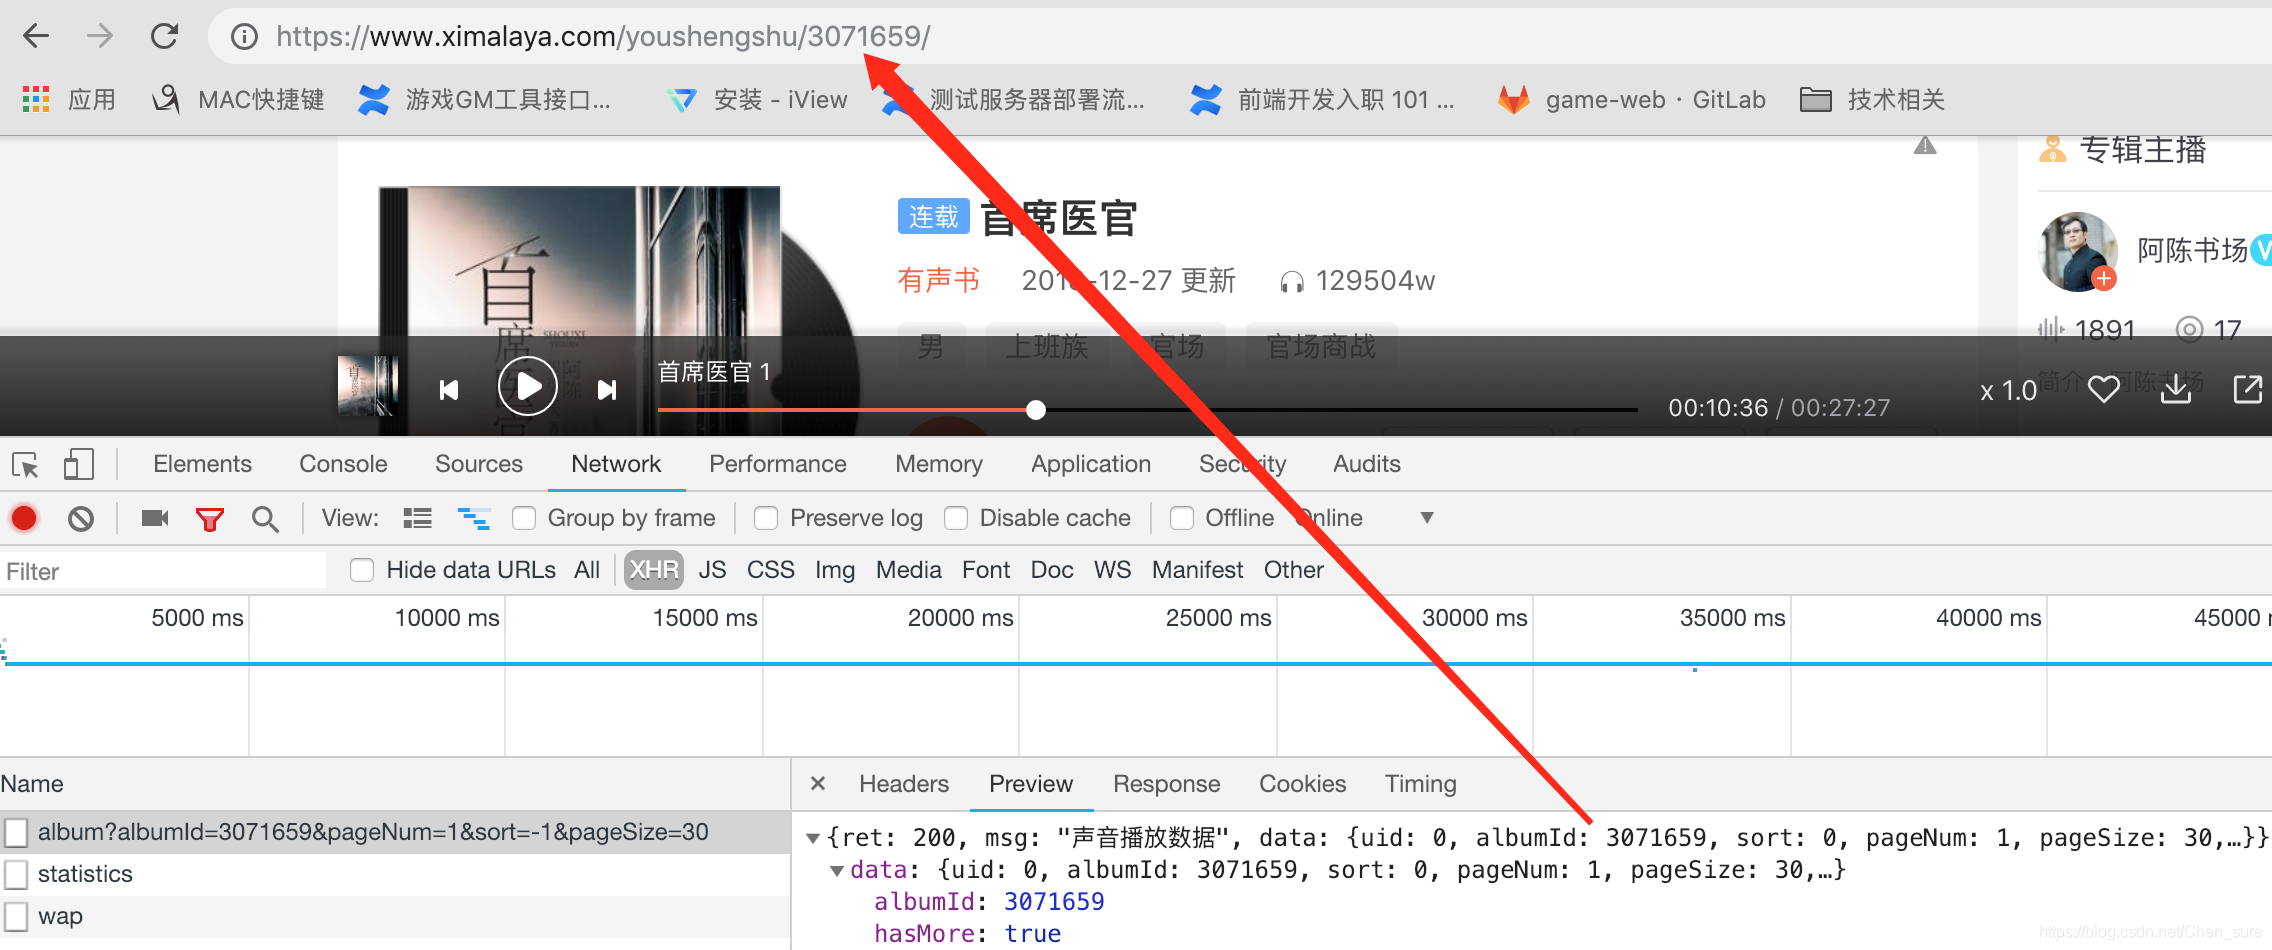This screenshot has width=2272, height=950.
Task: Enable the Hide data URLs checkbox
Action: [x=362, y=570]
